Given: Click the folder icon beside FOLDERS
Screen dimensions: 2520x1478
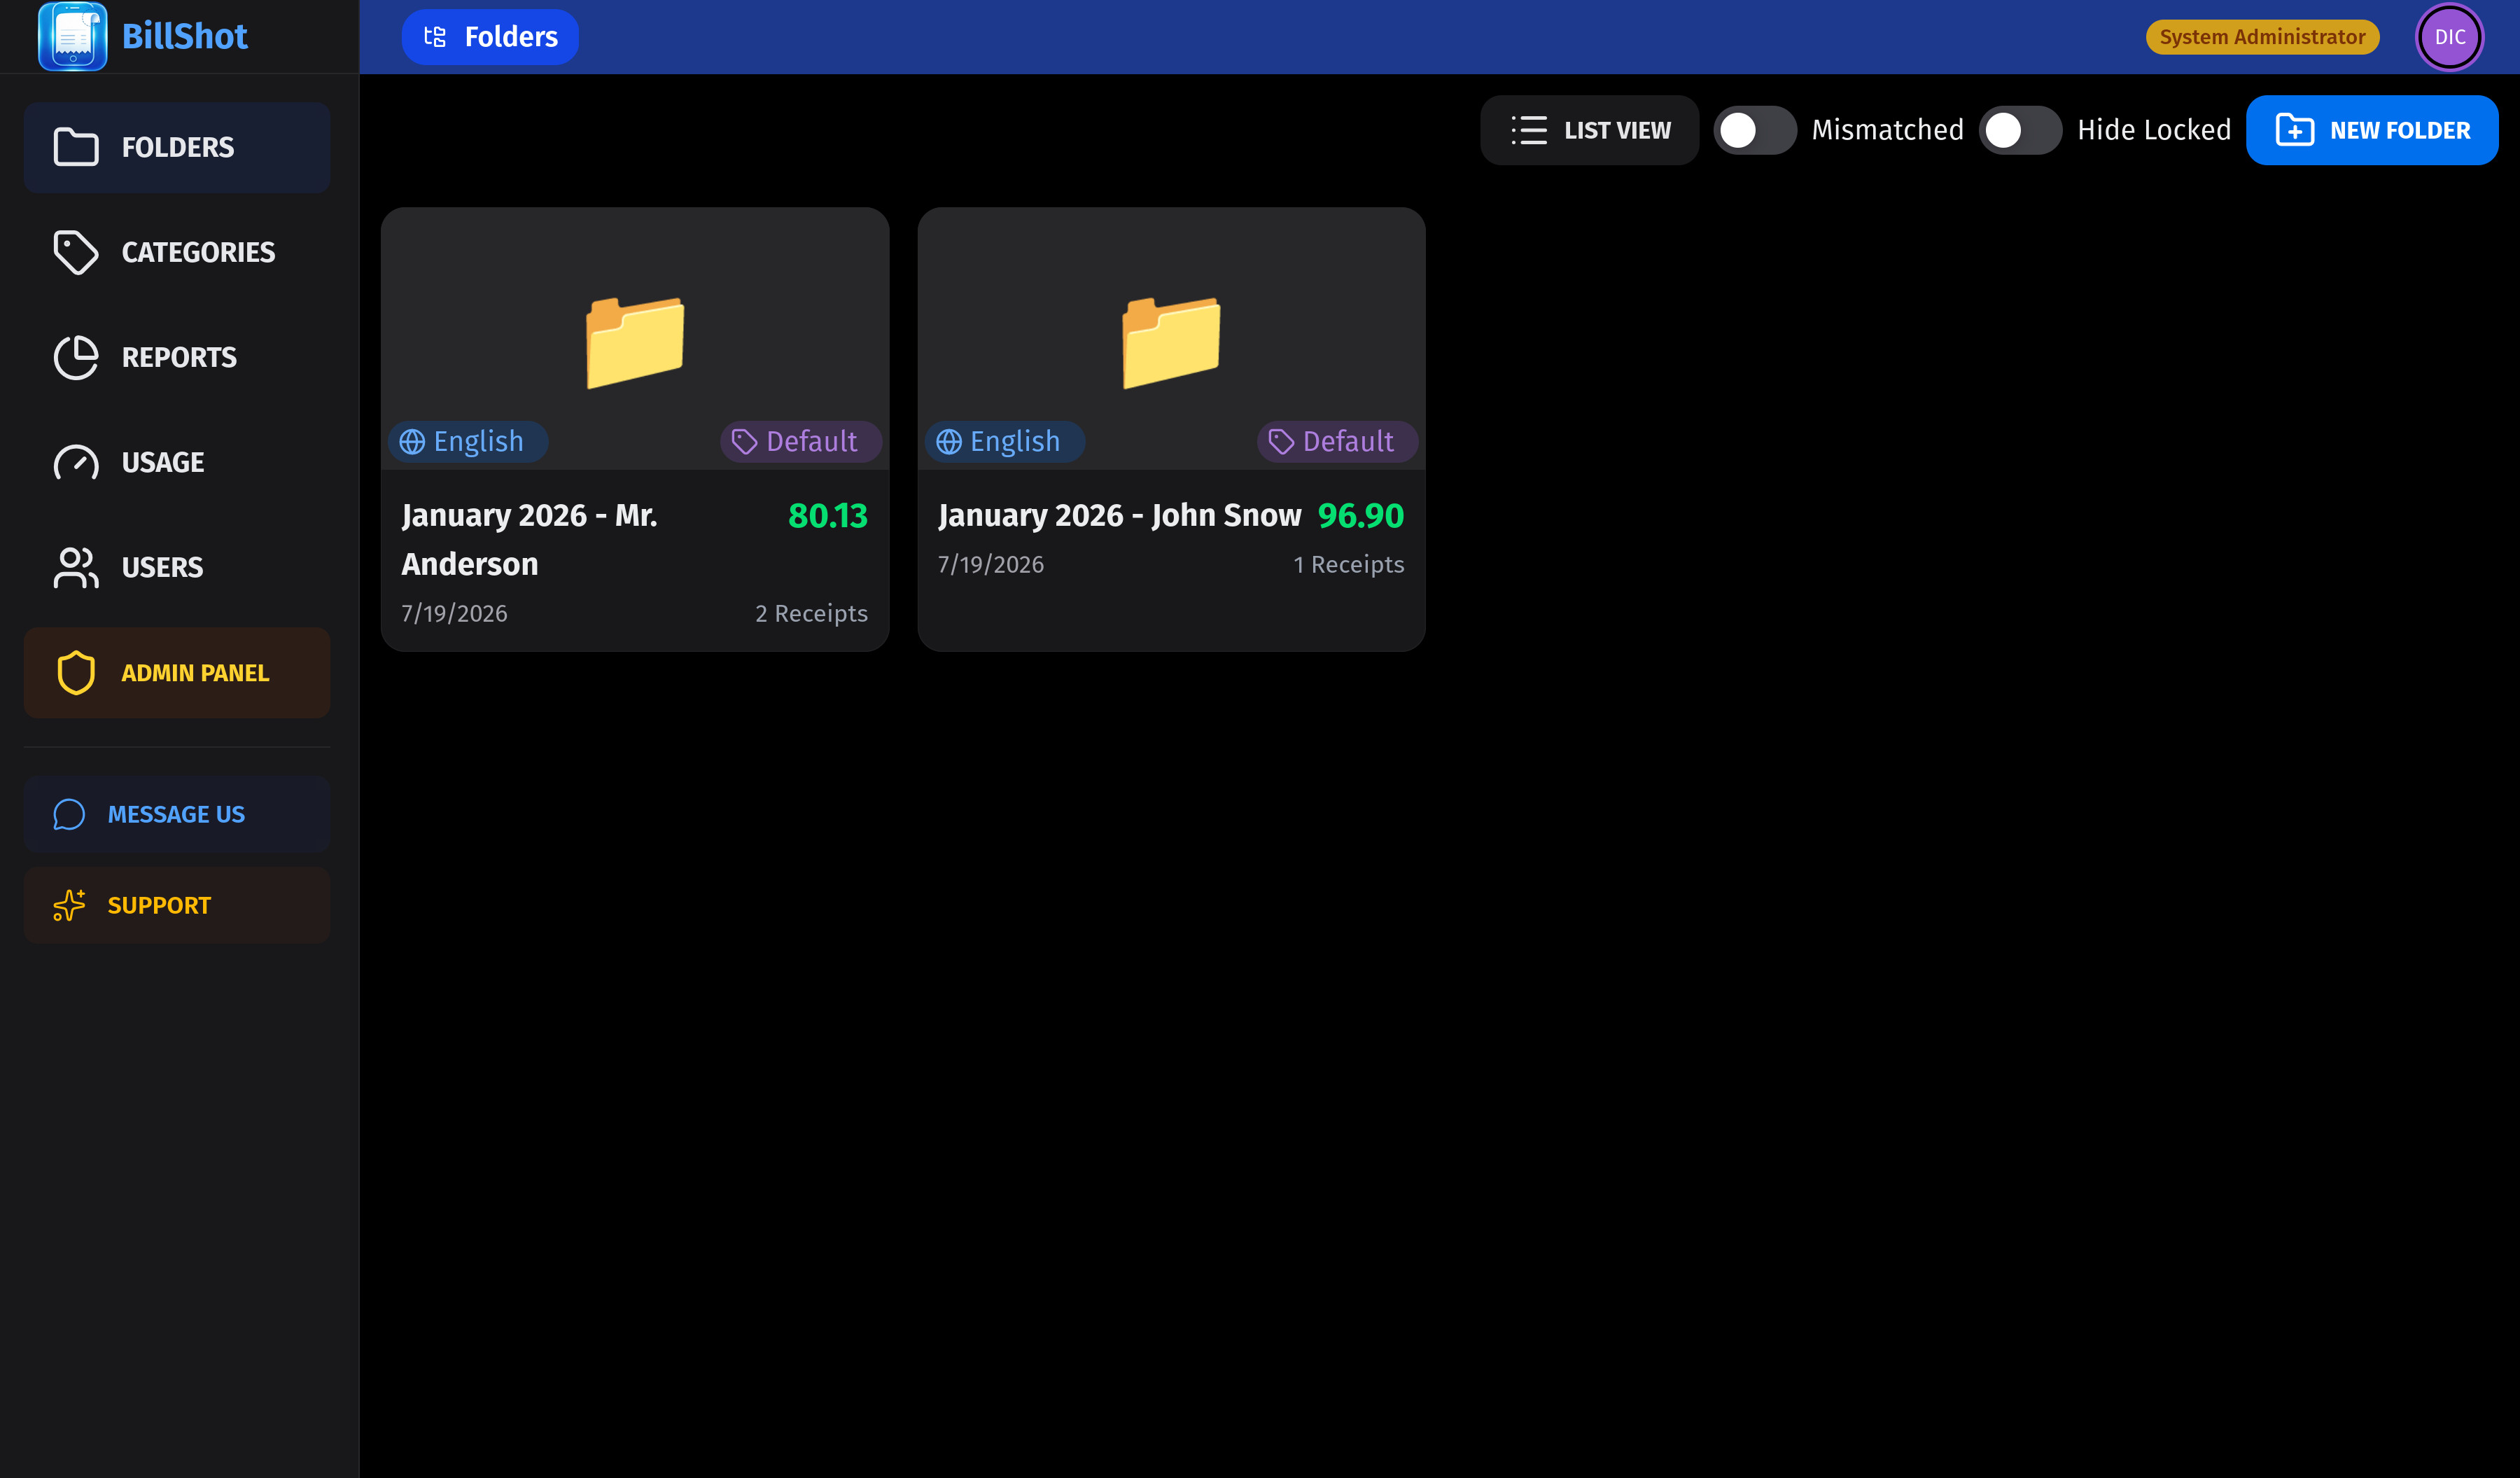Looking at the screenshot, I should [x=76, y=147].
